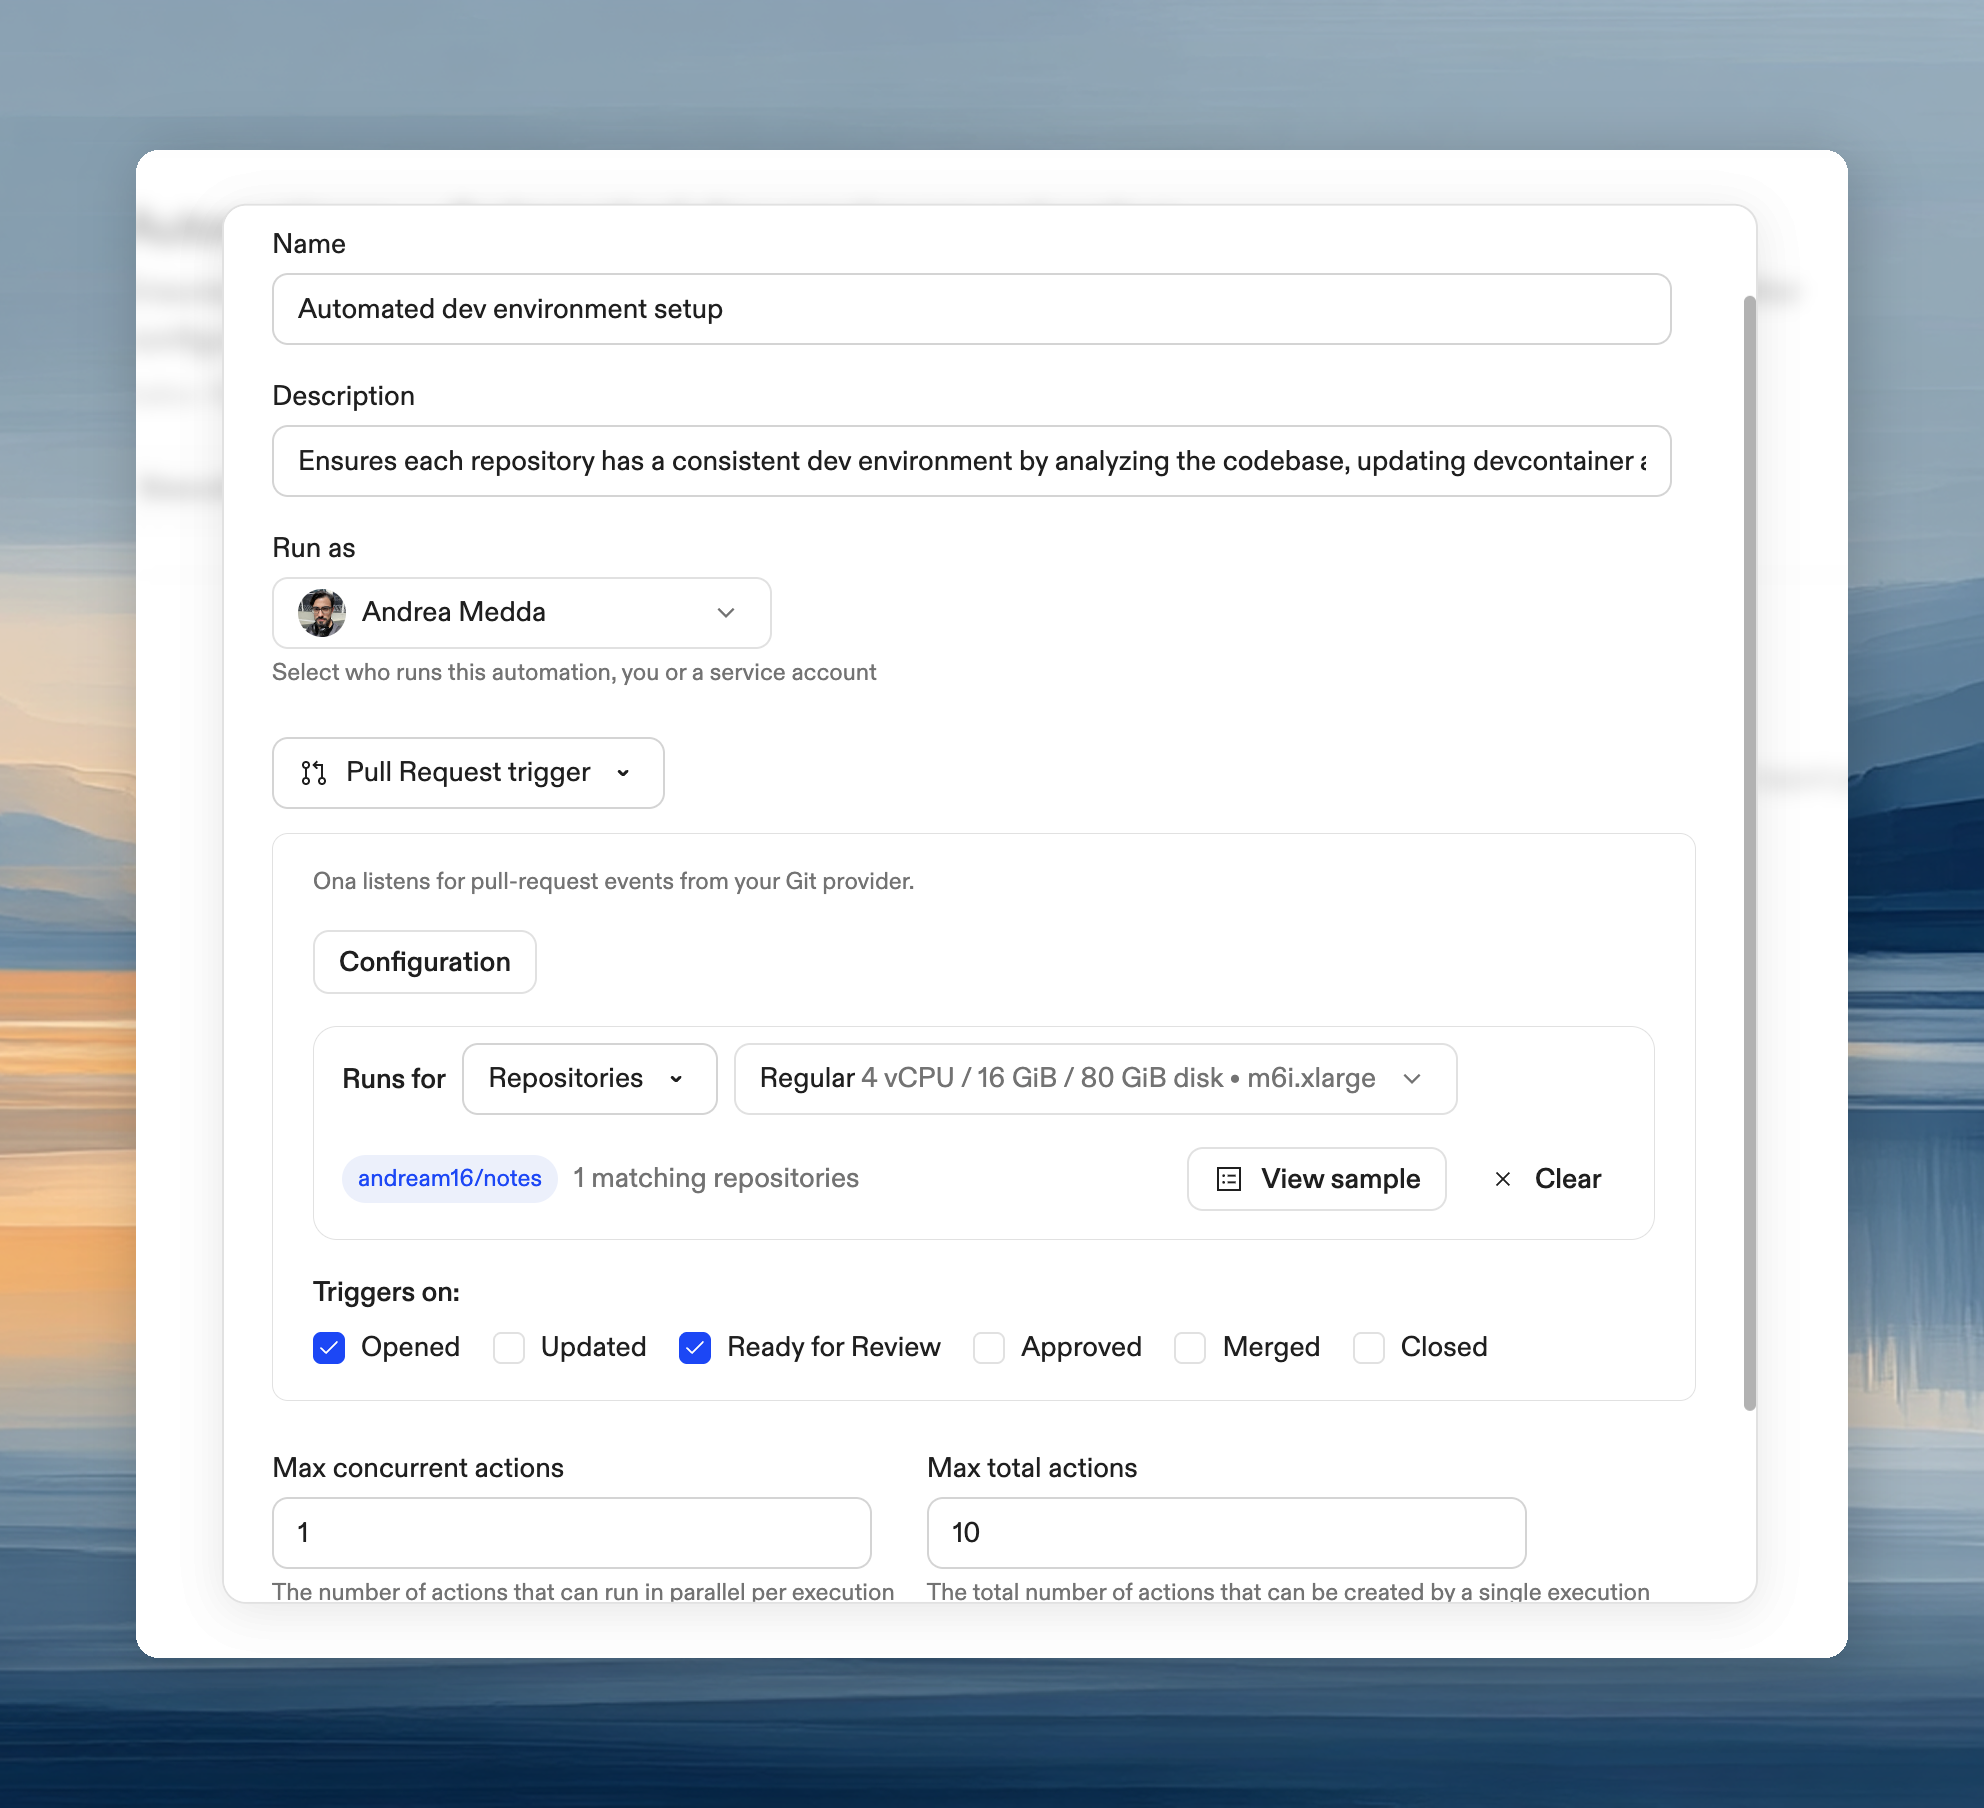Uncheck the Opened trigger checkbox

[x=329, y=1347]
